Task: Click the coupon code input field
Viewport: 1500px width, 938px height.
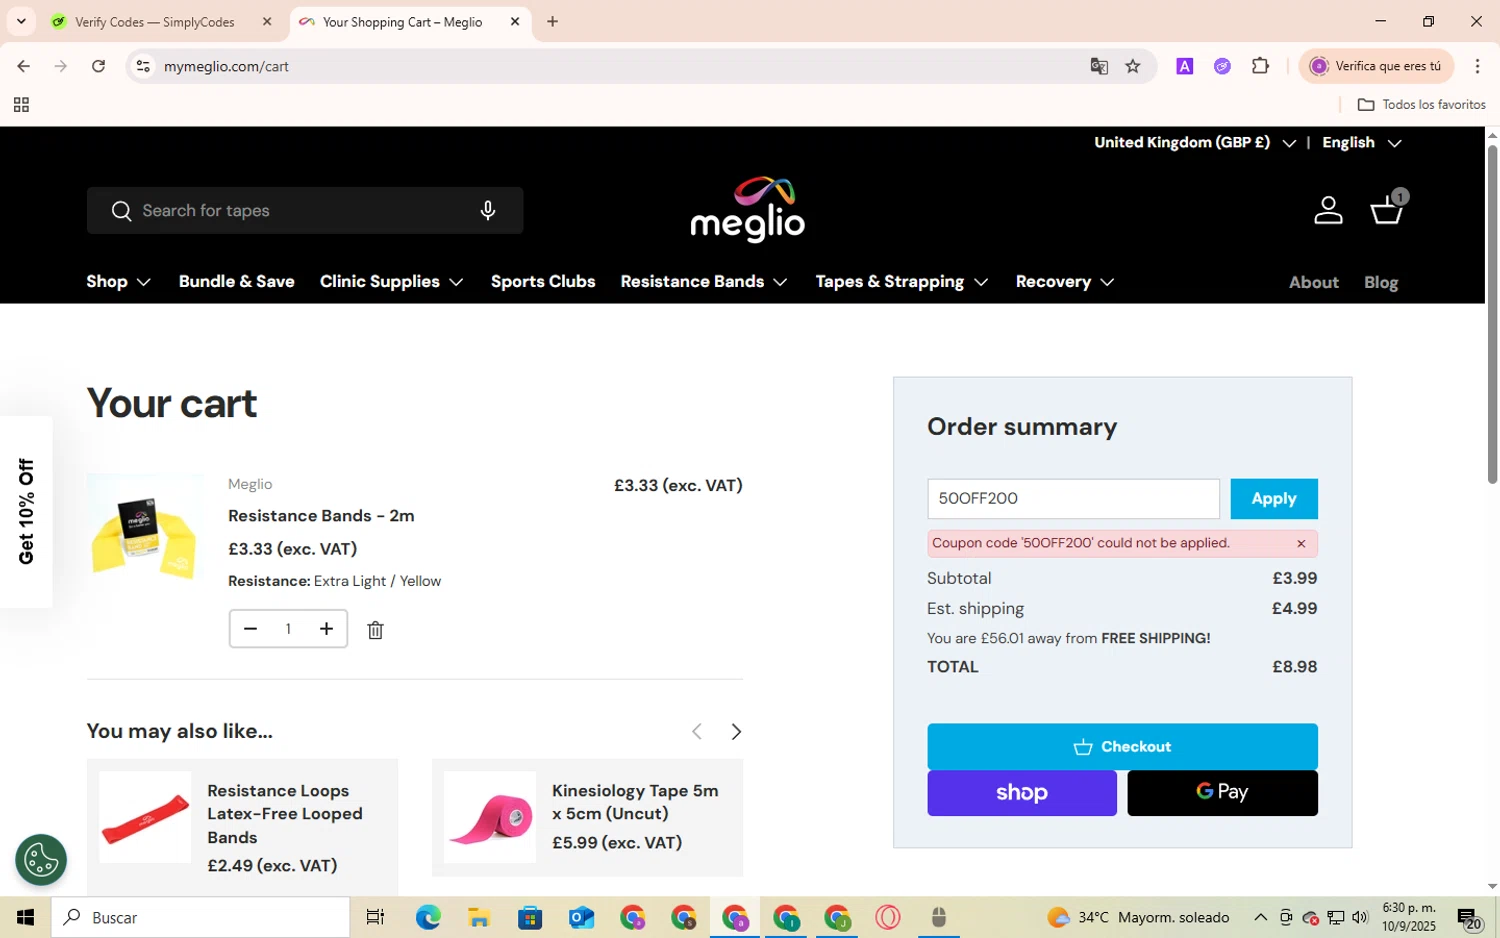Action: (x=1073, y=499)
